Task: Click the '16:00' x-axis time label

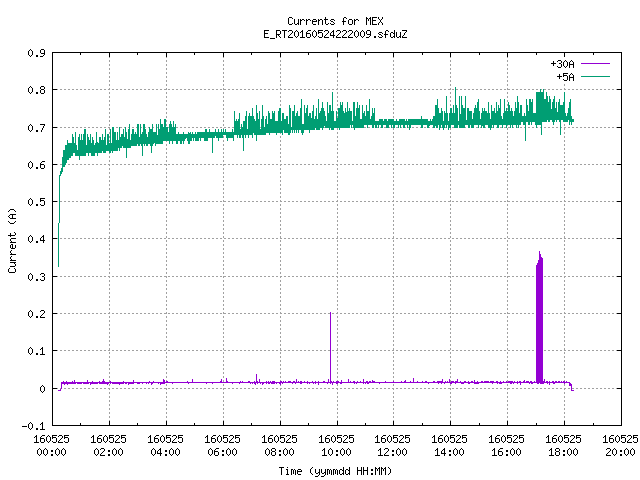Action: point(506,453)
